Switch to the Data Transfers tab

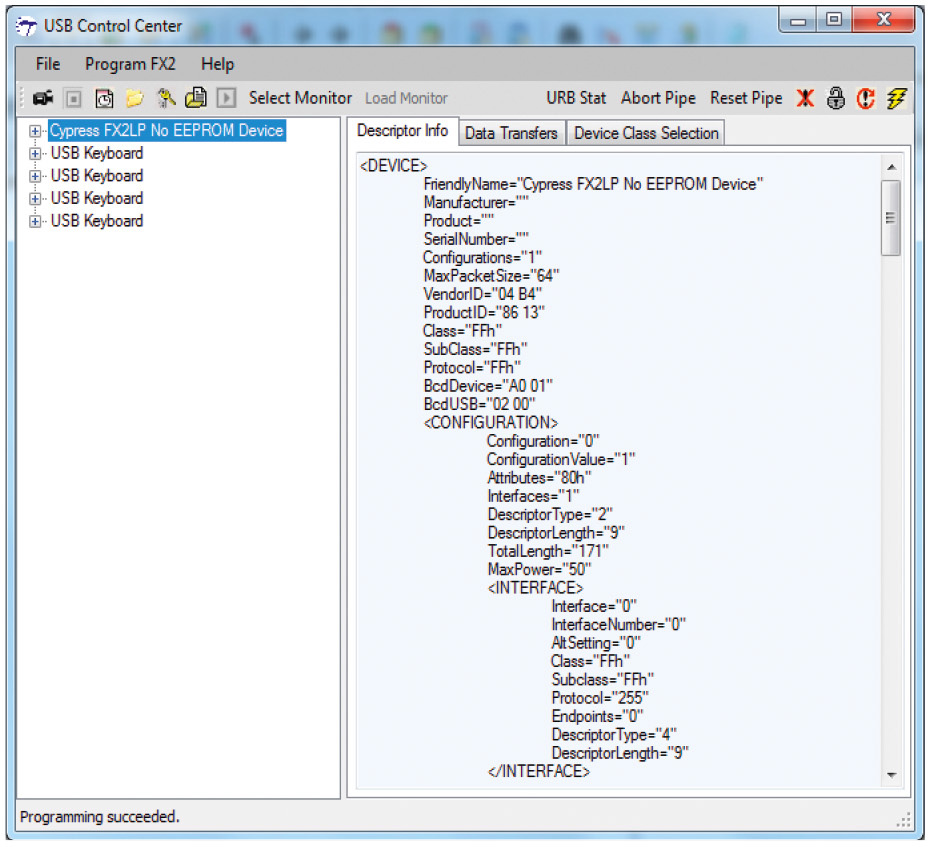click(x=511, y=133)
